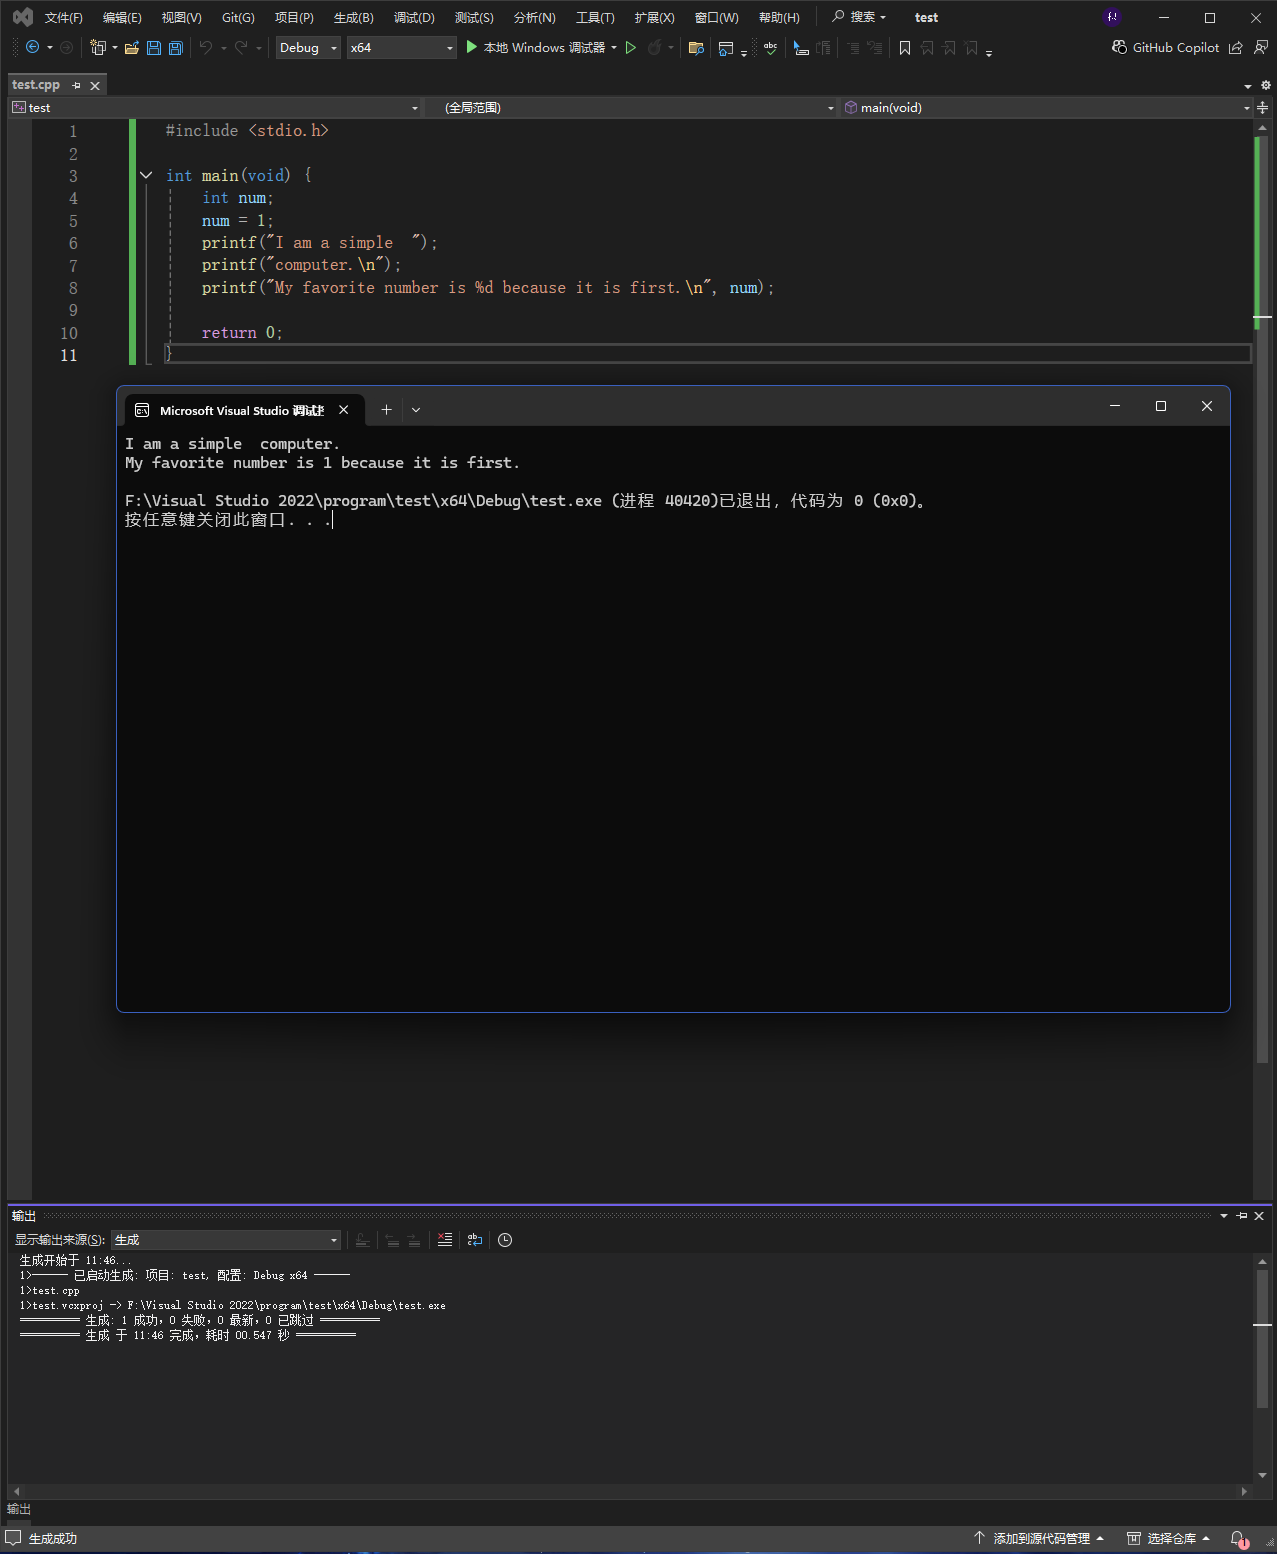Click the Navigate Backward arrow icon

click(32, 47)
